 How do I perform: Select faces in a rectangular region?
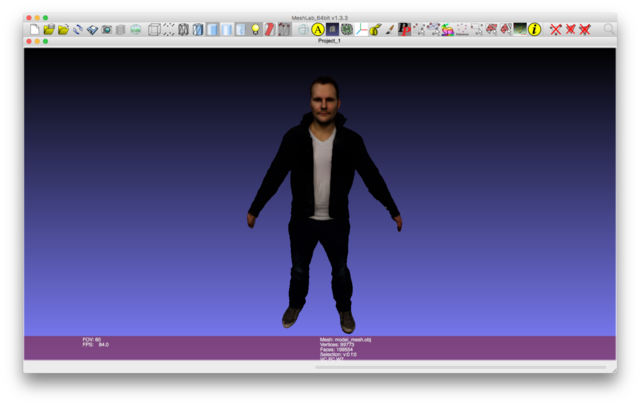click(491, 29)
